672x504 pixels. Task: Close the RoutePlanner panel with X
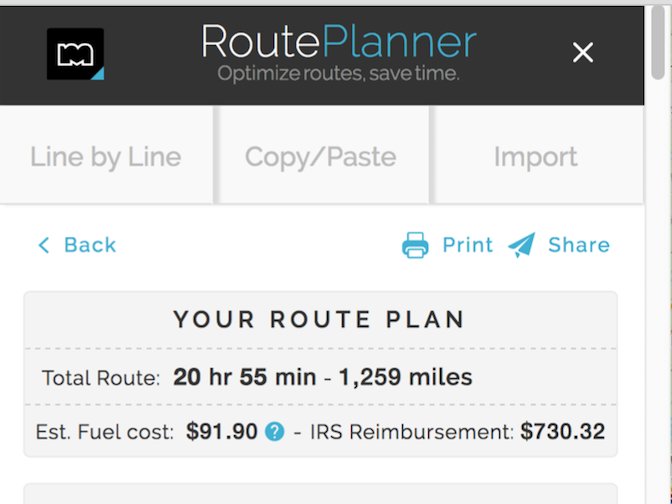point(583,53)
